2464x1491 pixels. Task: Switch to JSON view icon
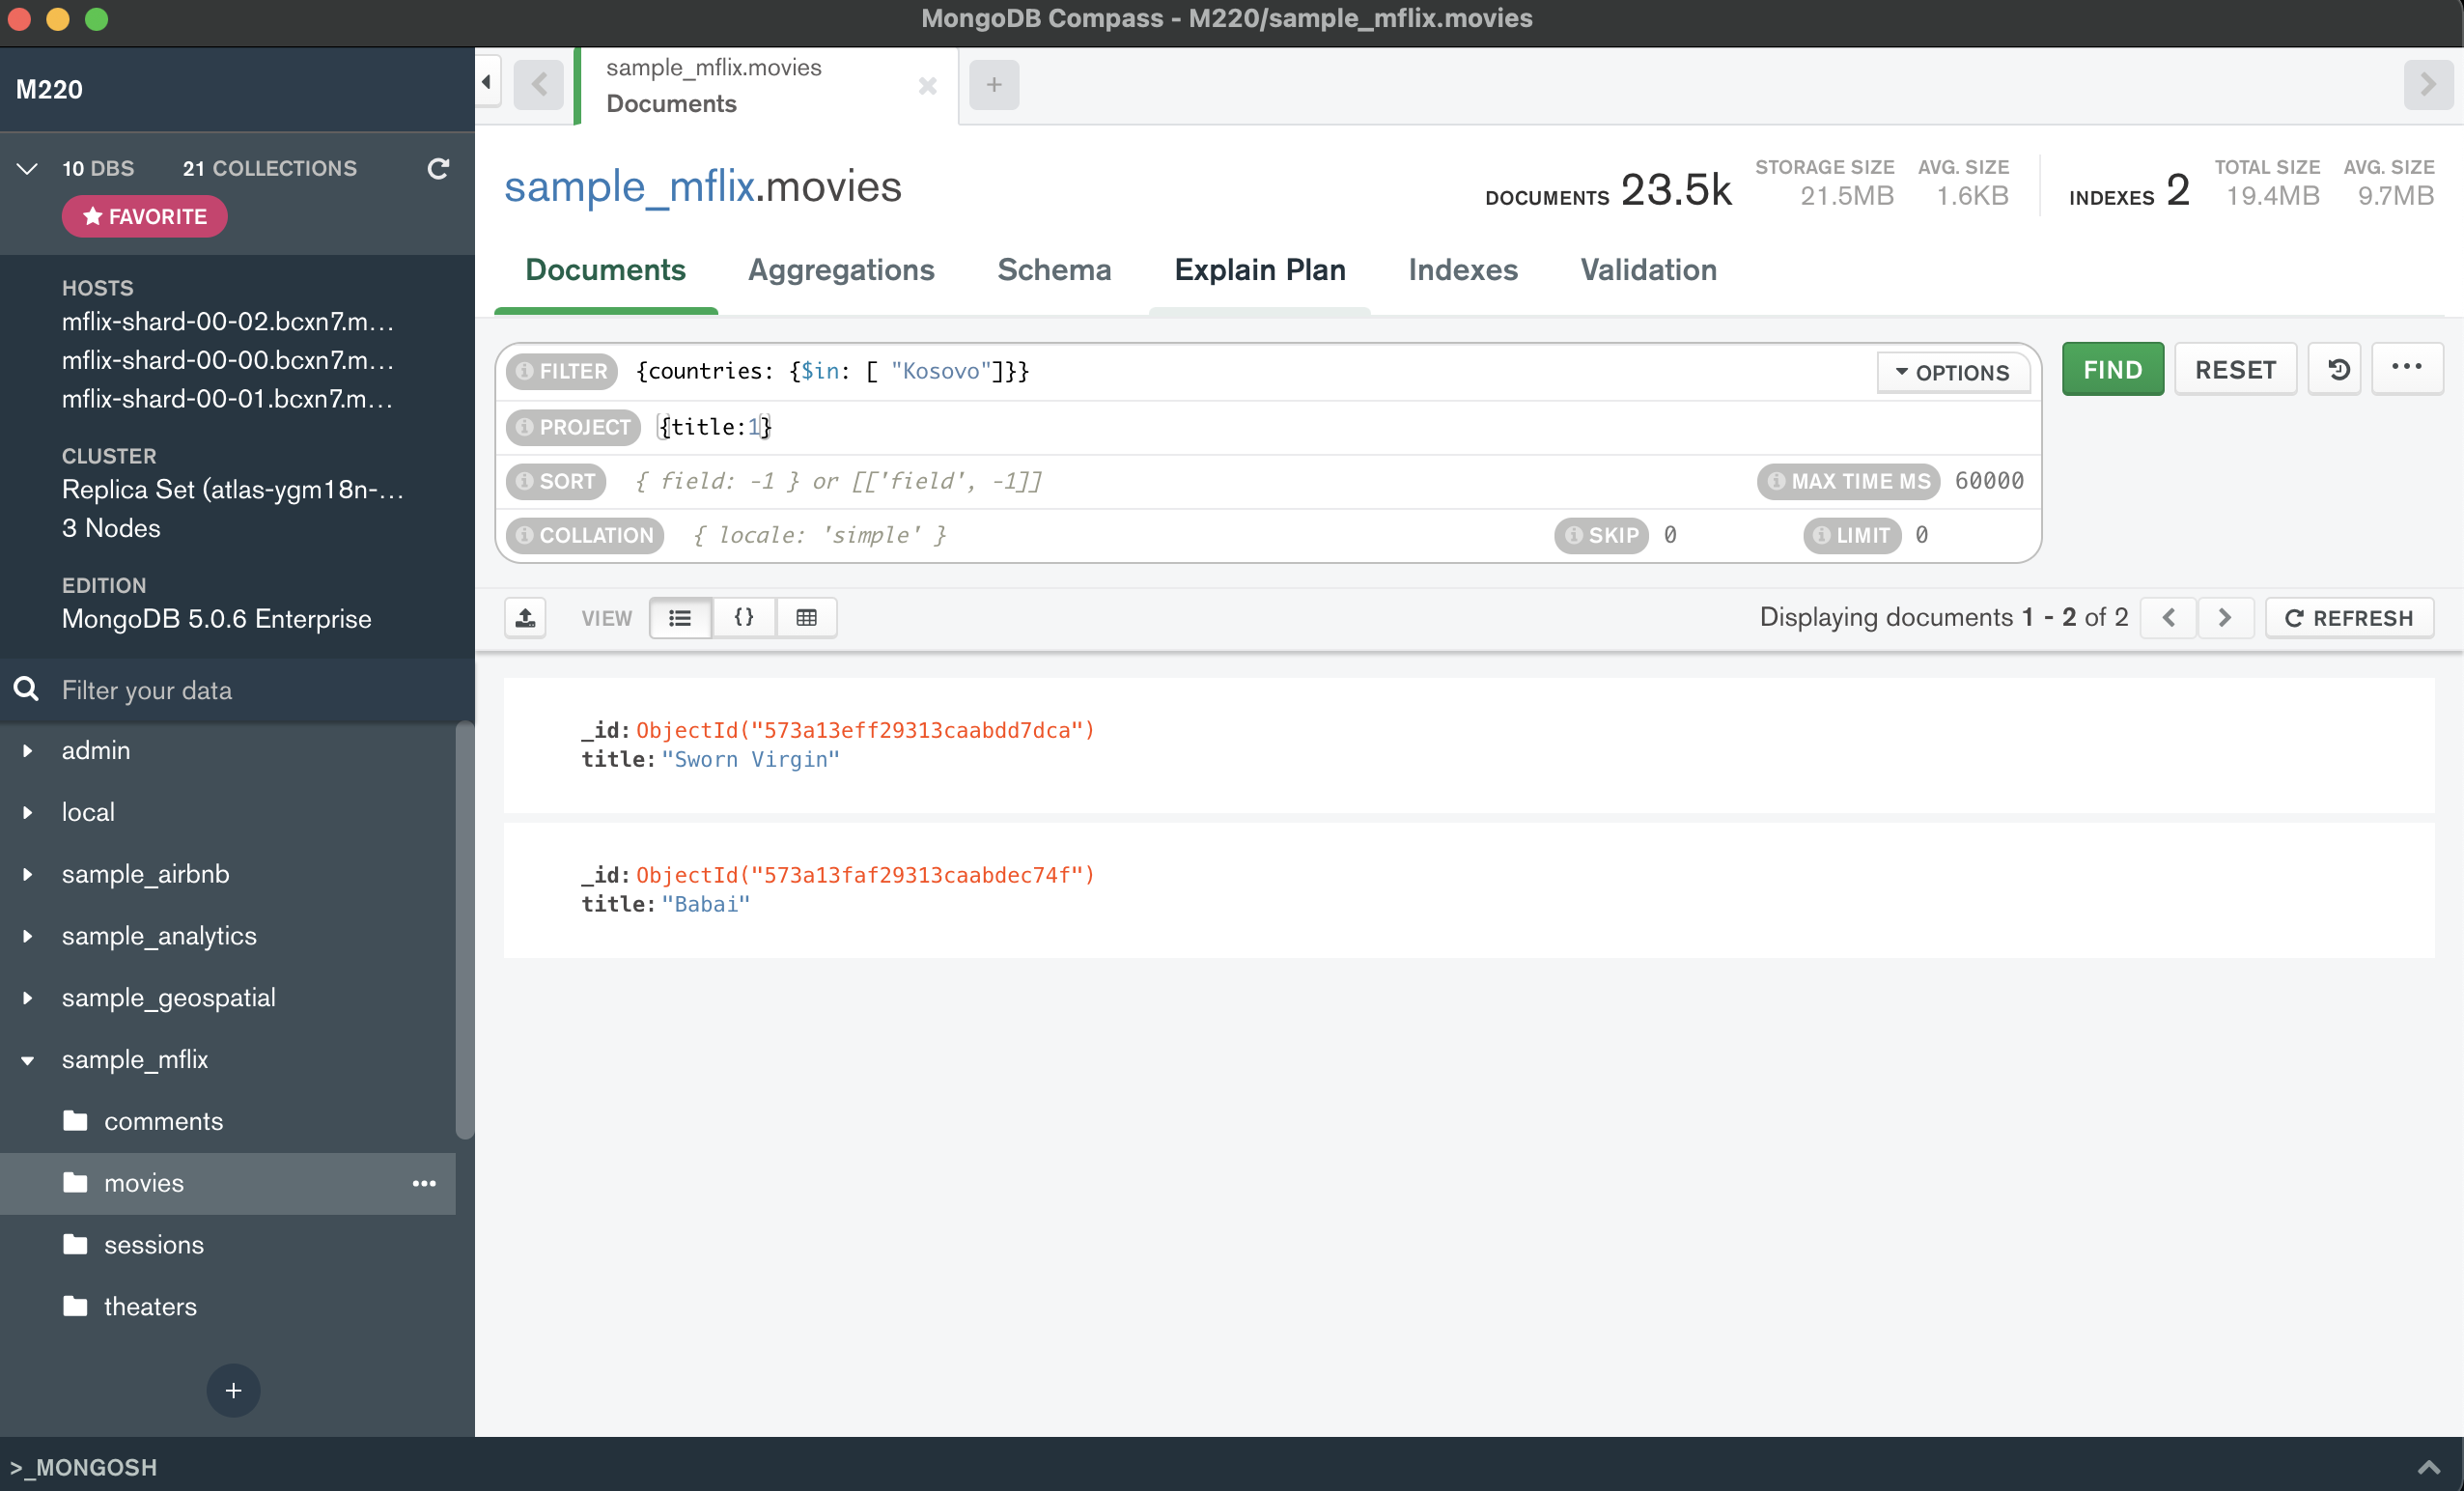[743, 617]
